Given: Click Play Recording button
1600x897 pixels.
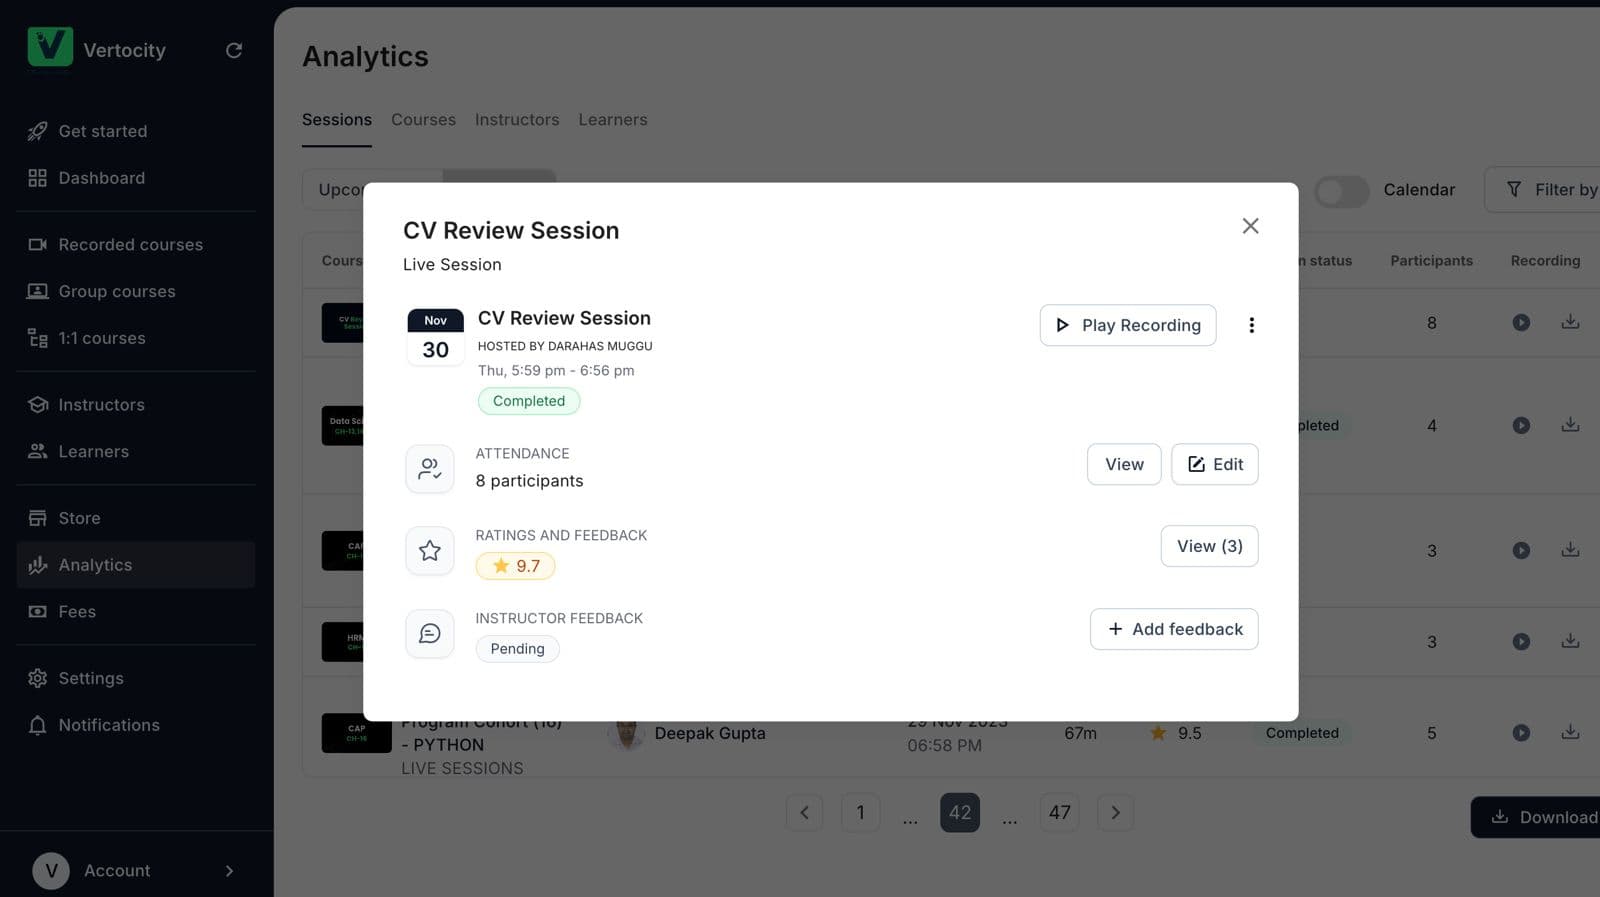Looking at the screenshot, I should (x=1128, y=325).
